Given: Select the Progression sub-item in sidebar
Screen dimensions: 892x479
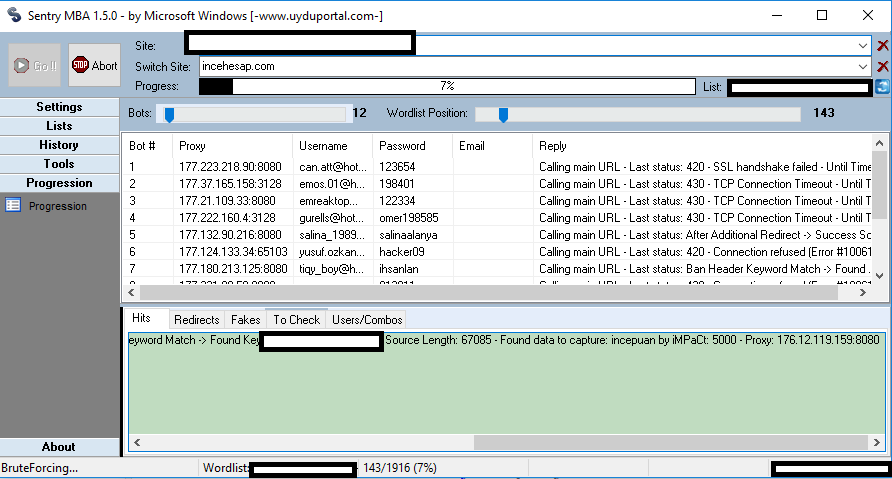Looking at the screenshot, I should point(57,206).
